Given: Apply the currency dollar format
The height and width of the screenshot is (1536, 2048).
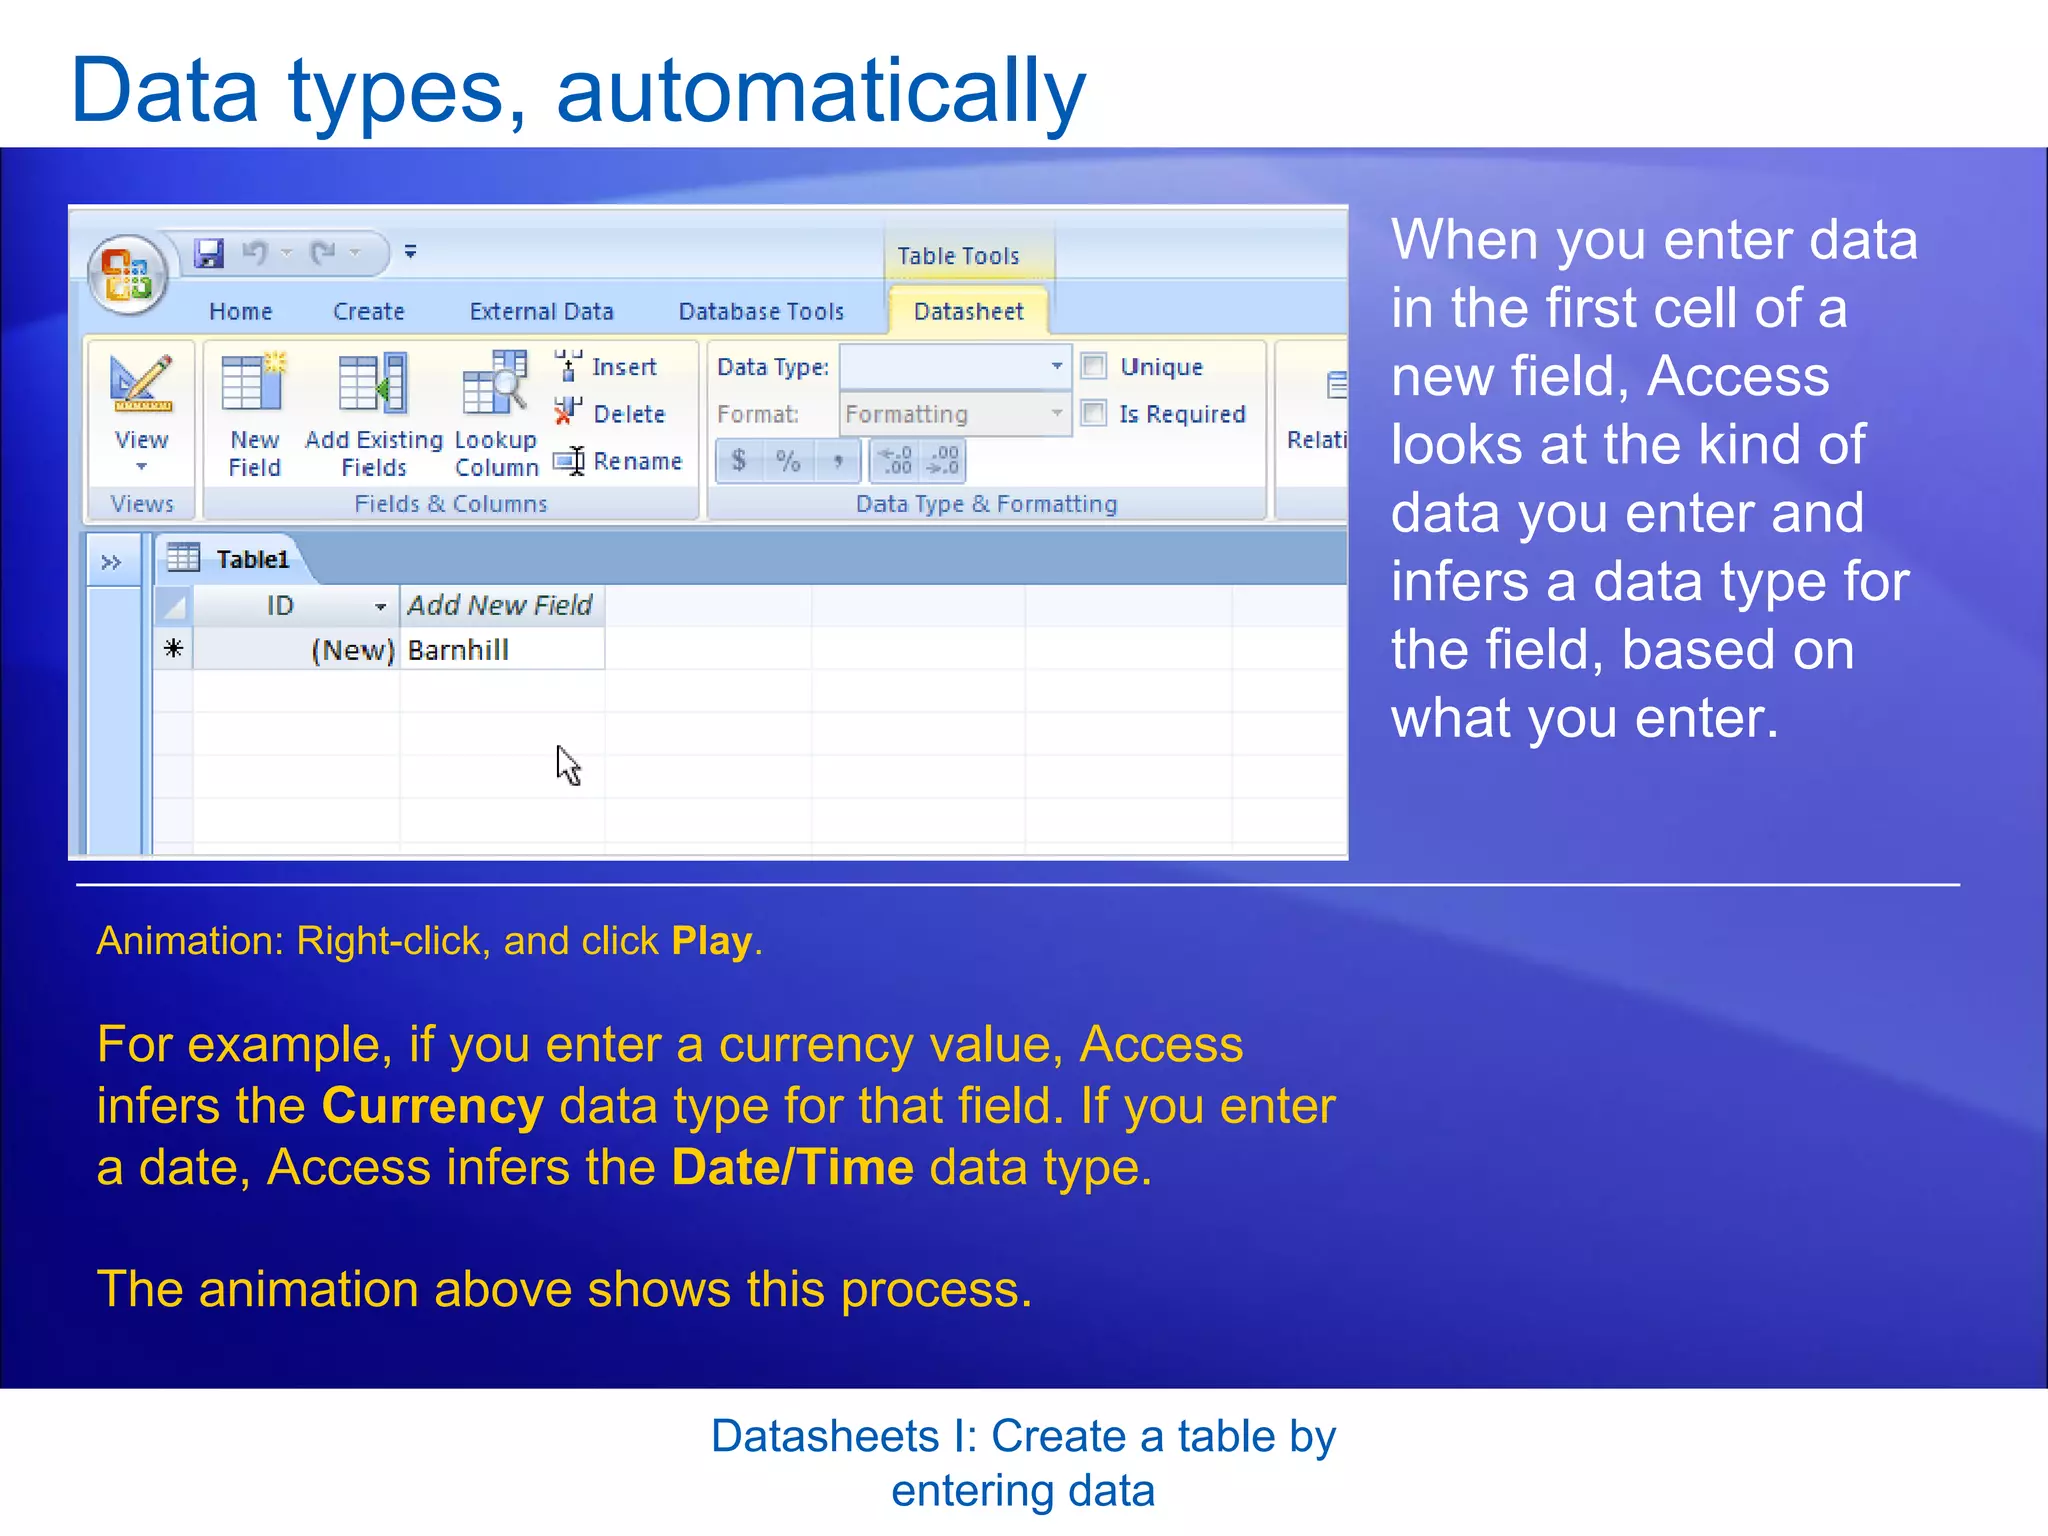Looking at the screenshot, I should (x=739, y=461).
